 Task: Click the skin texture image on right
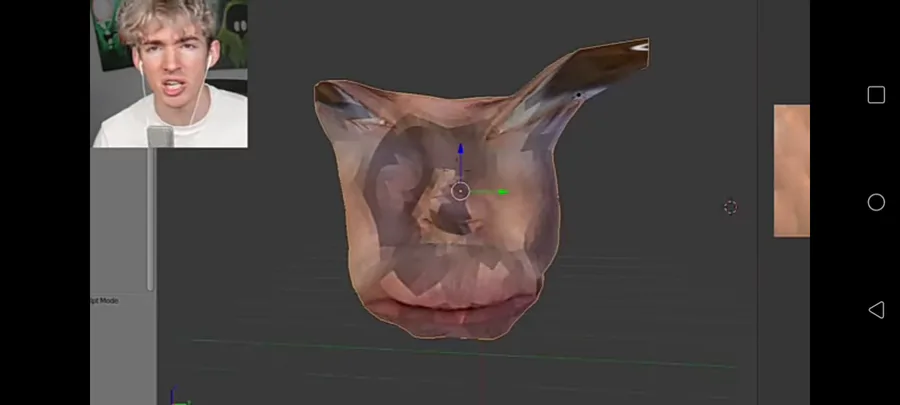[x=792, y=170]
